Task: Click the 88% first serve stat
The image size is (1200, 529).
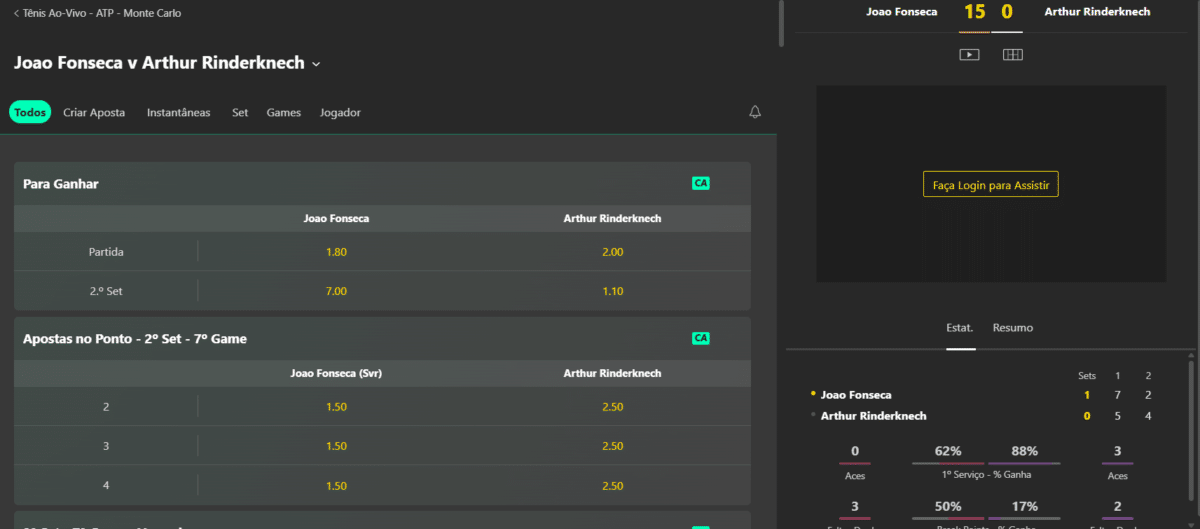Action: 1025,452
